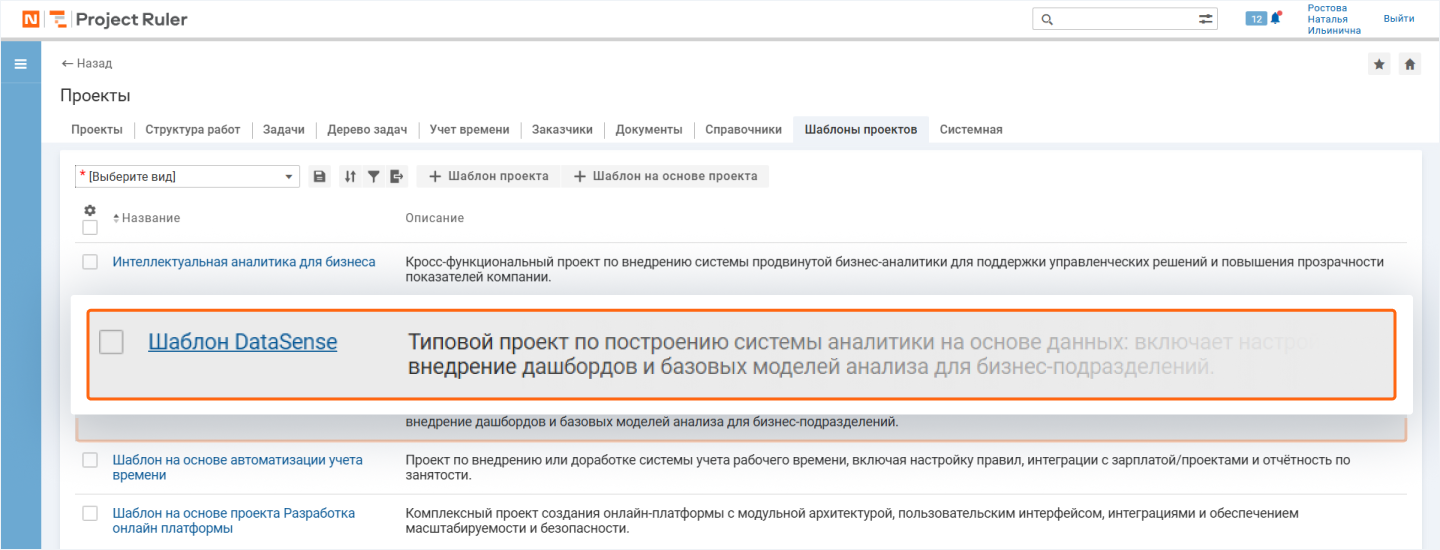Click the export icon in toolbar
Screen dimensions: 1440x550
tap(397, 177)
